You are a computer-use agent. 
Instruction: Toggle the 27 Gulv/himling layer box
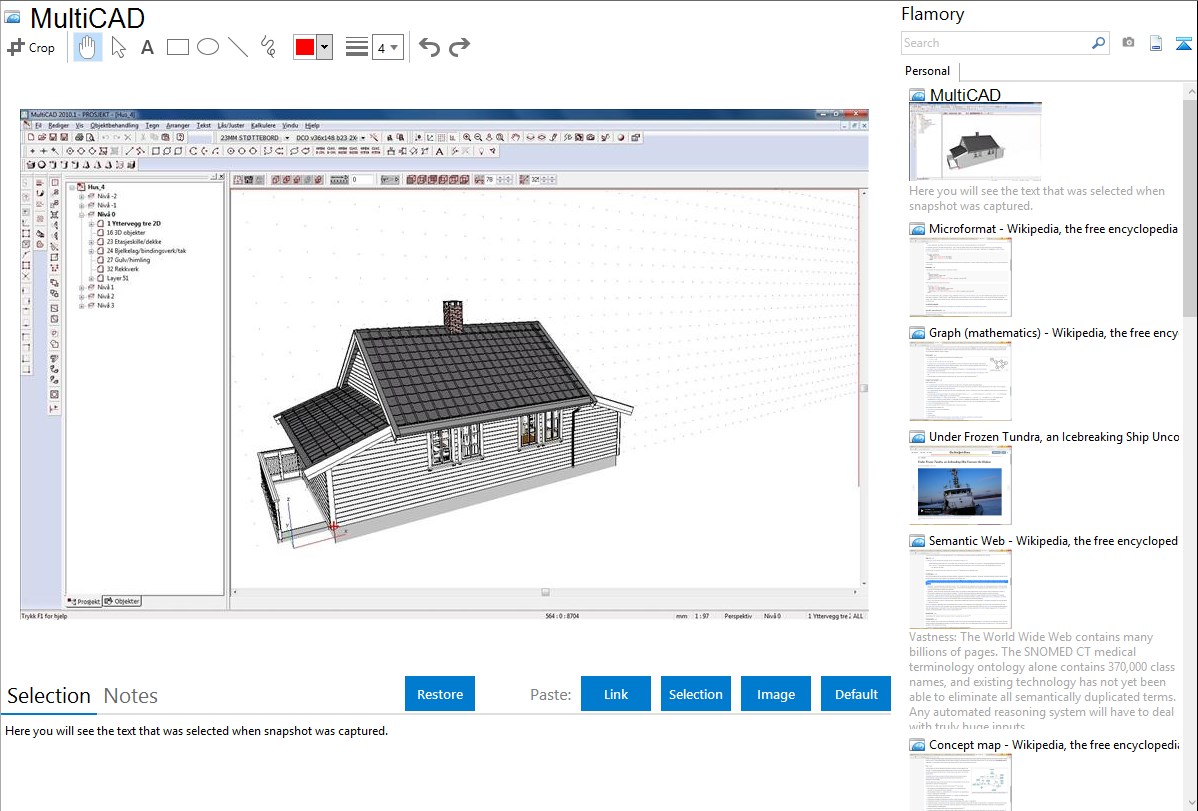(x=100, y=260)
